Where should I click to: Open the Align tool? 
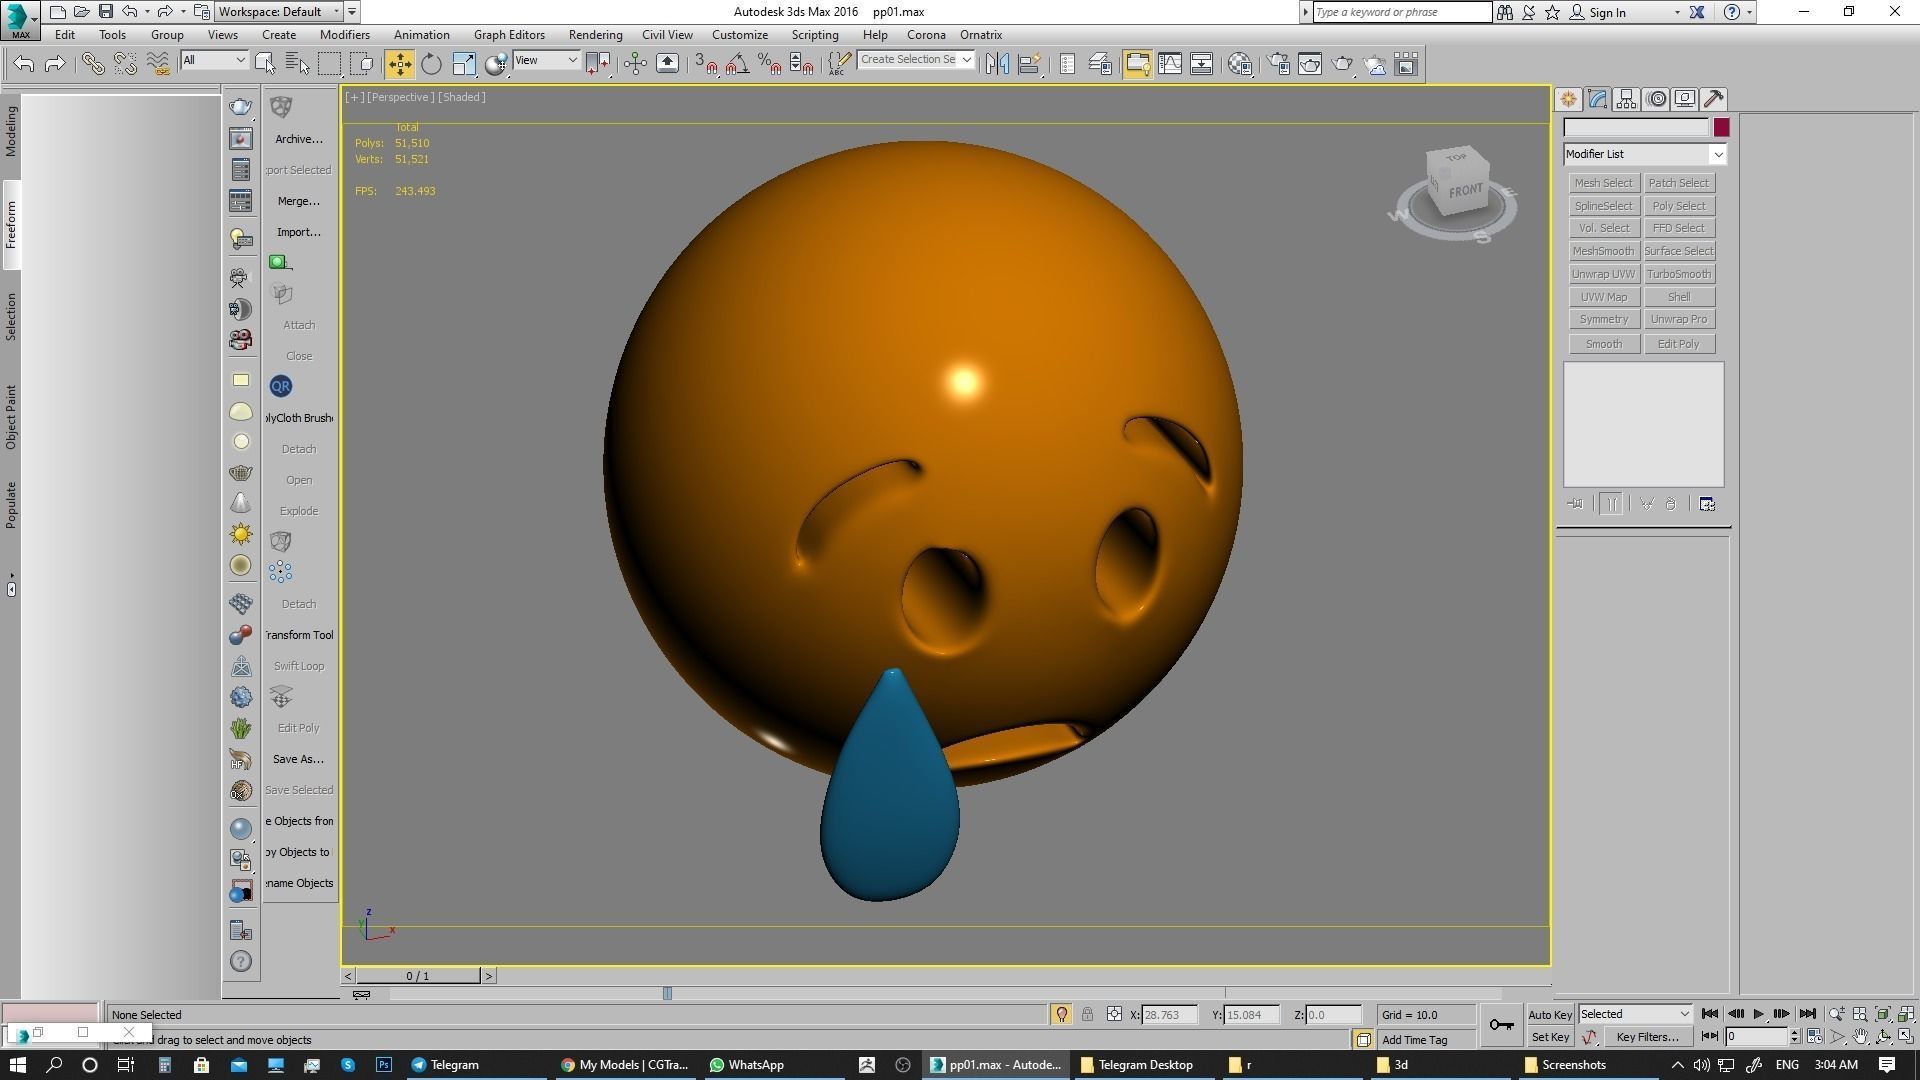1029,64
